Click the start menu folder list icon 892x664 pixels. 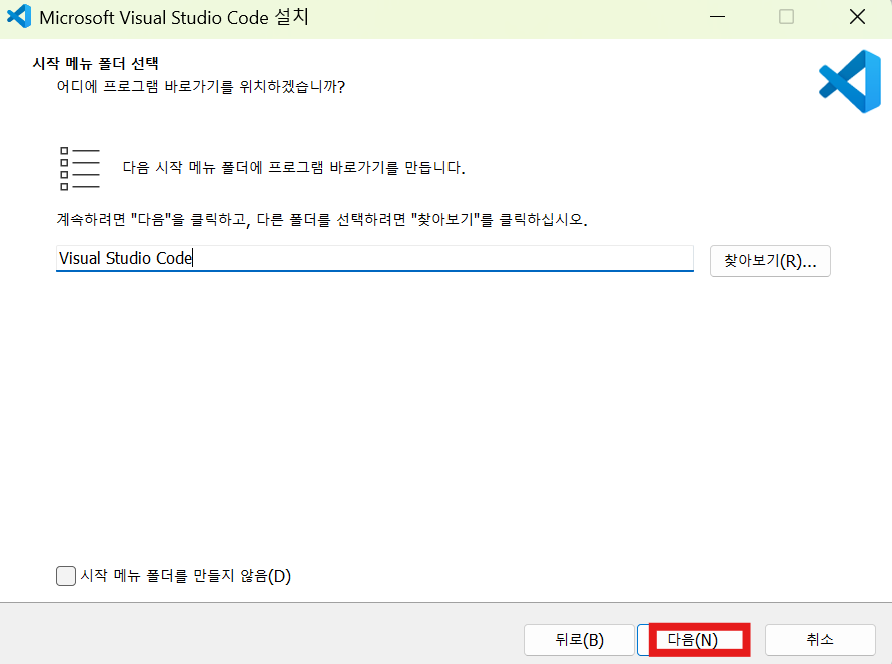pyautogui.click(x=80, y=168)
